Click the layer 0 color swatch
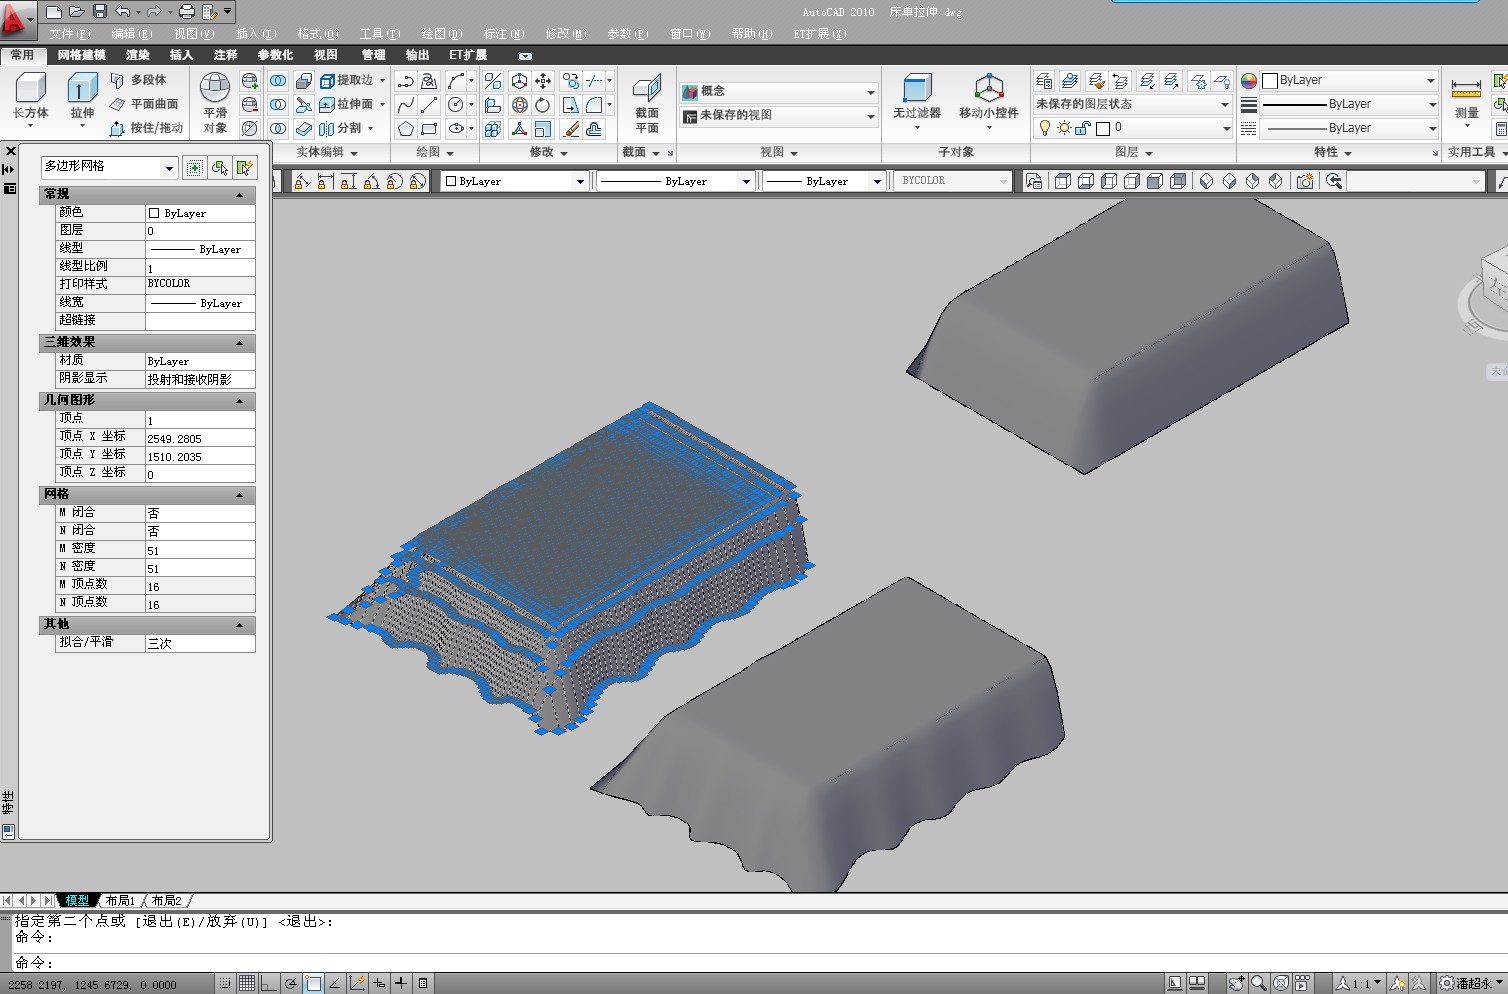 coord(1103,128)
